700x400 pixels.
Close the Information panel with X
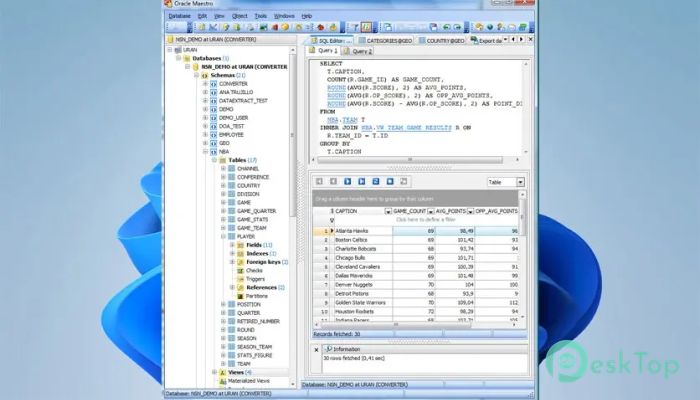(x=316, y=350)
